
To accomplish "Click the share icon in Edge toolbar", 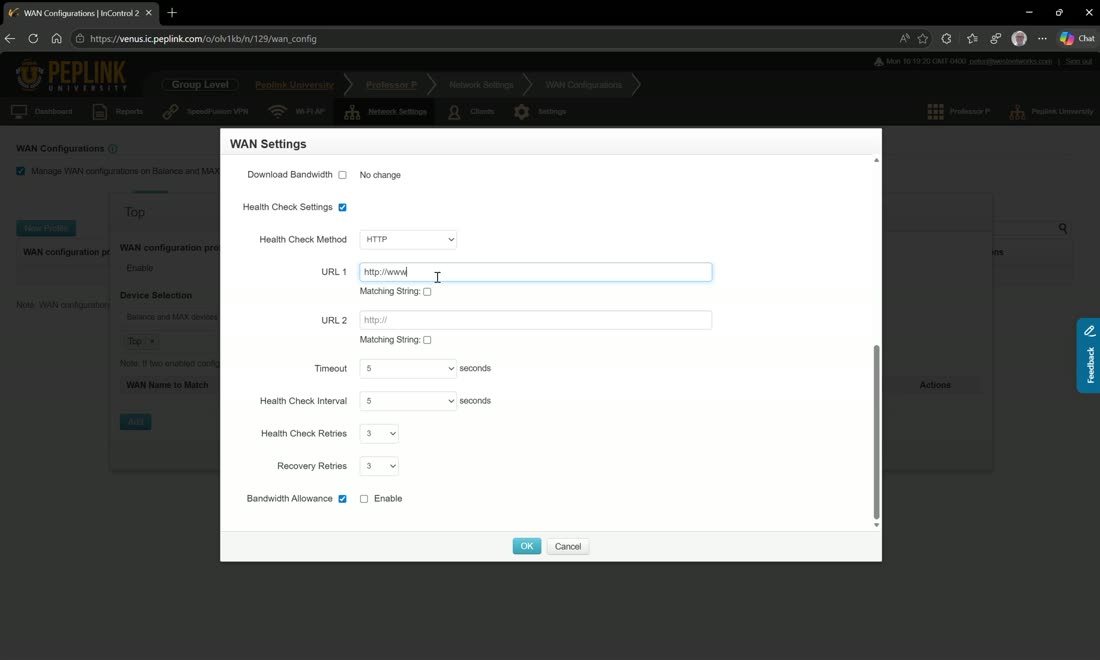I will 995,39.
